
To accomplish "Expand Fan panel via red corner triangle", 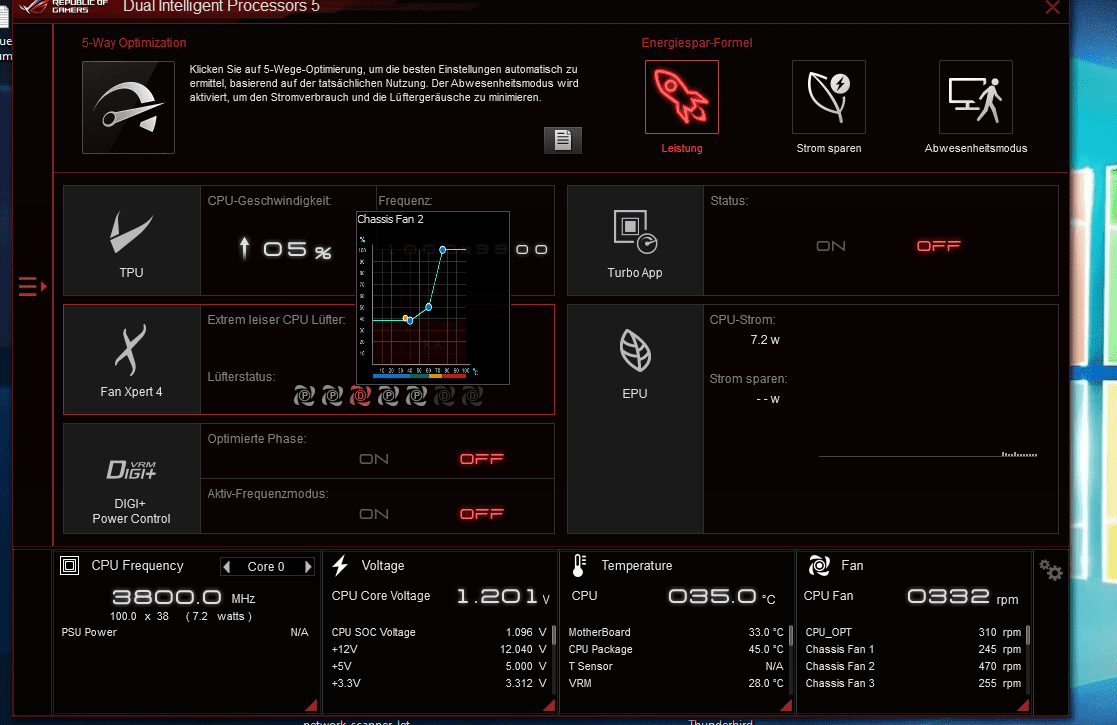I will pos(1024,705).
